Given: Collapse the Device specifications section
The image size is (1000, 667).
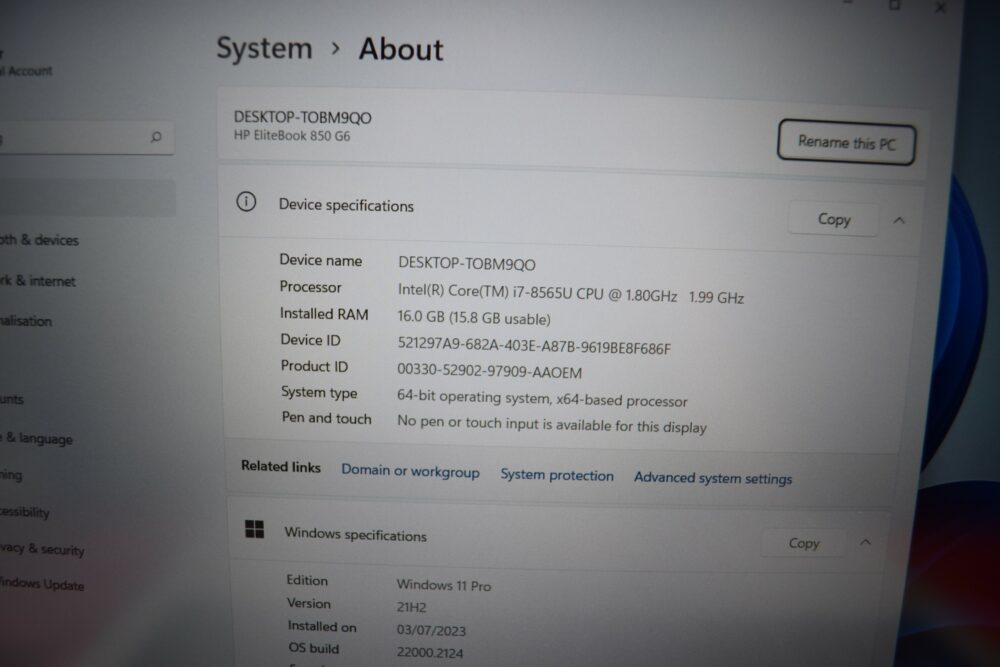Looking at the screenshot, I should pos(899,221).
